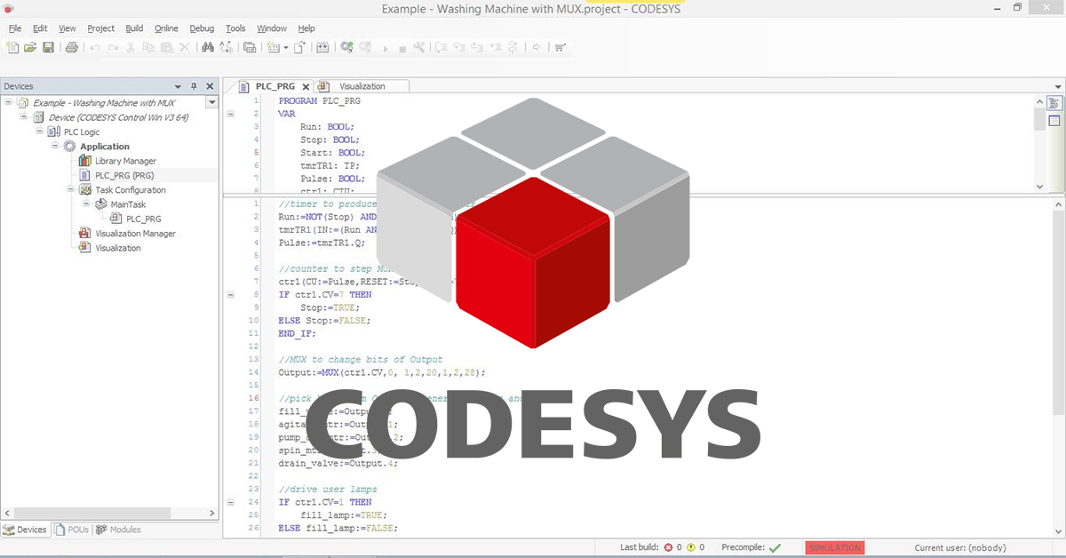
Task: Pin the Devices panel with the pushpin
Action: point(194,87)
